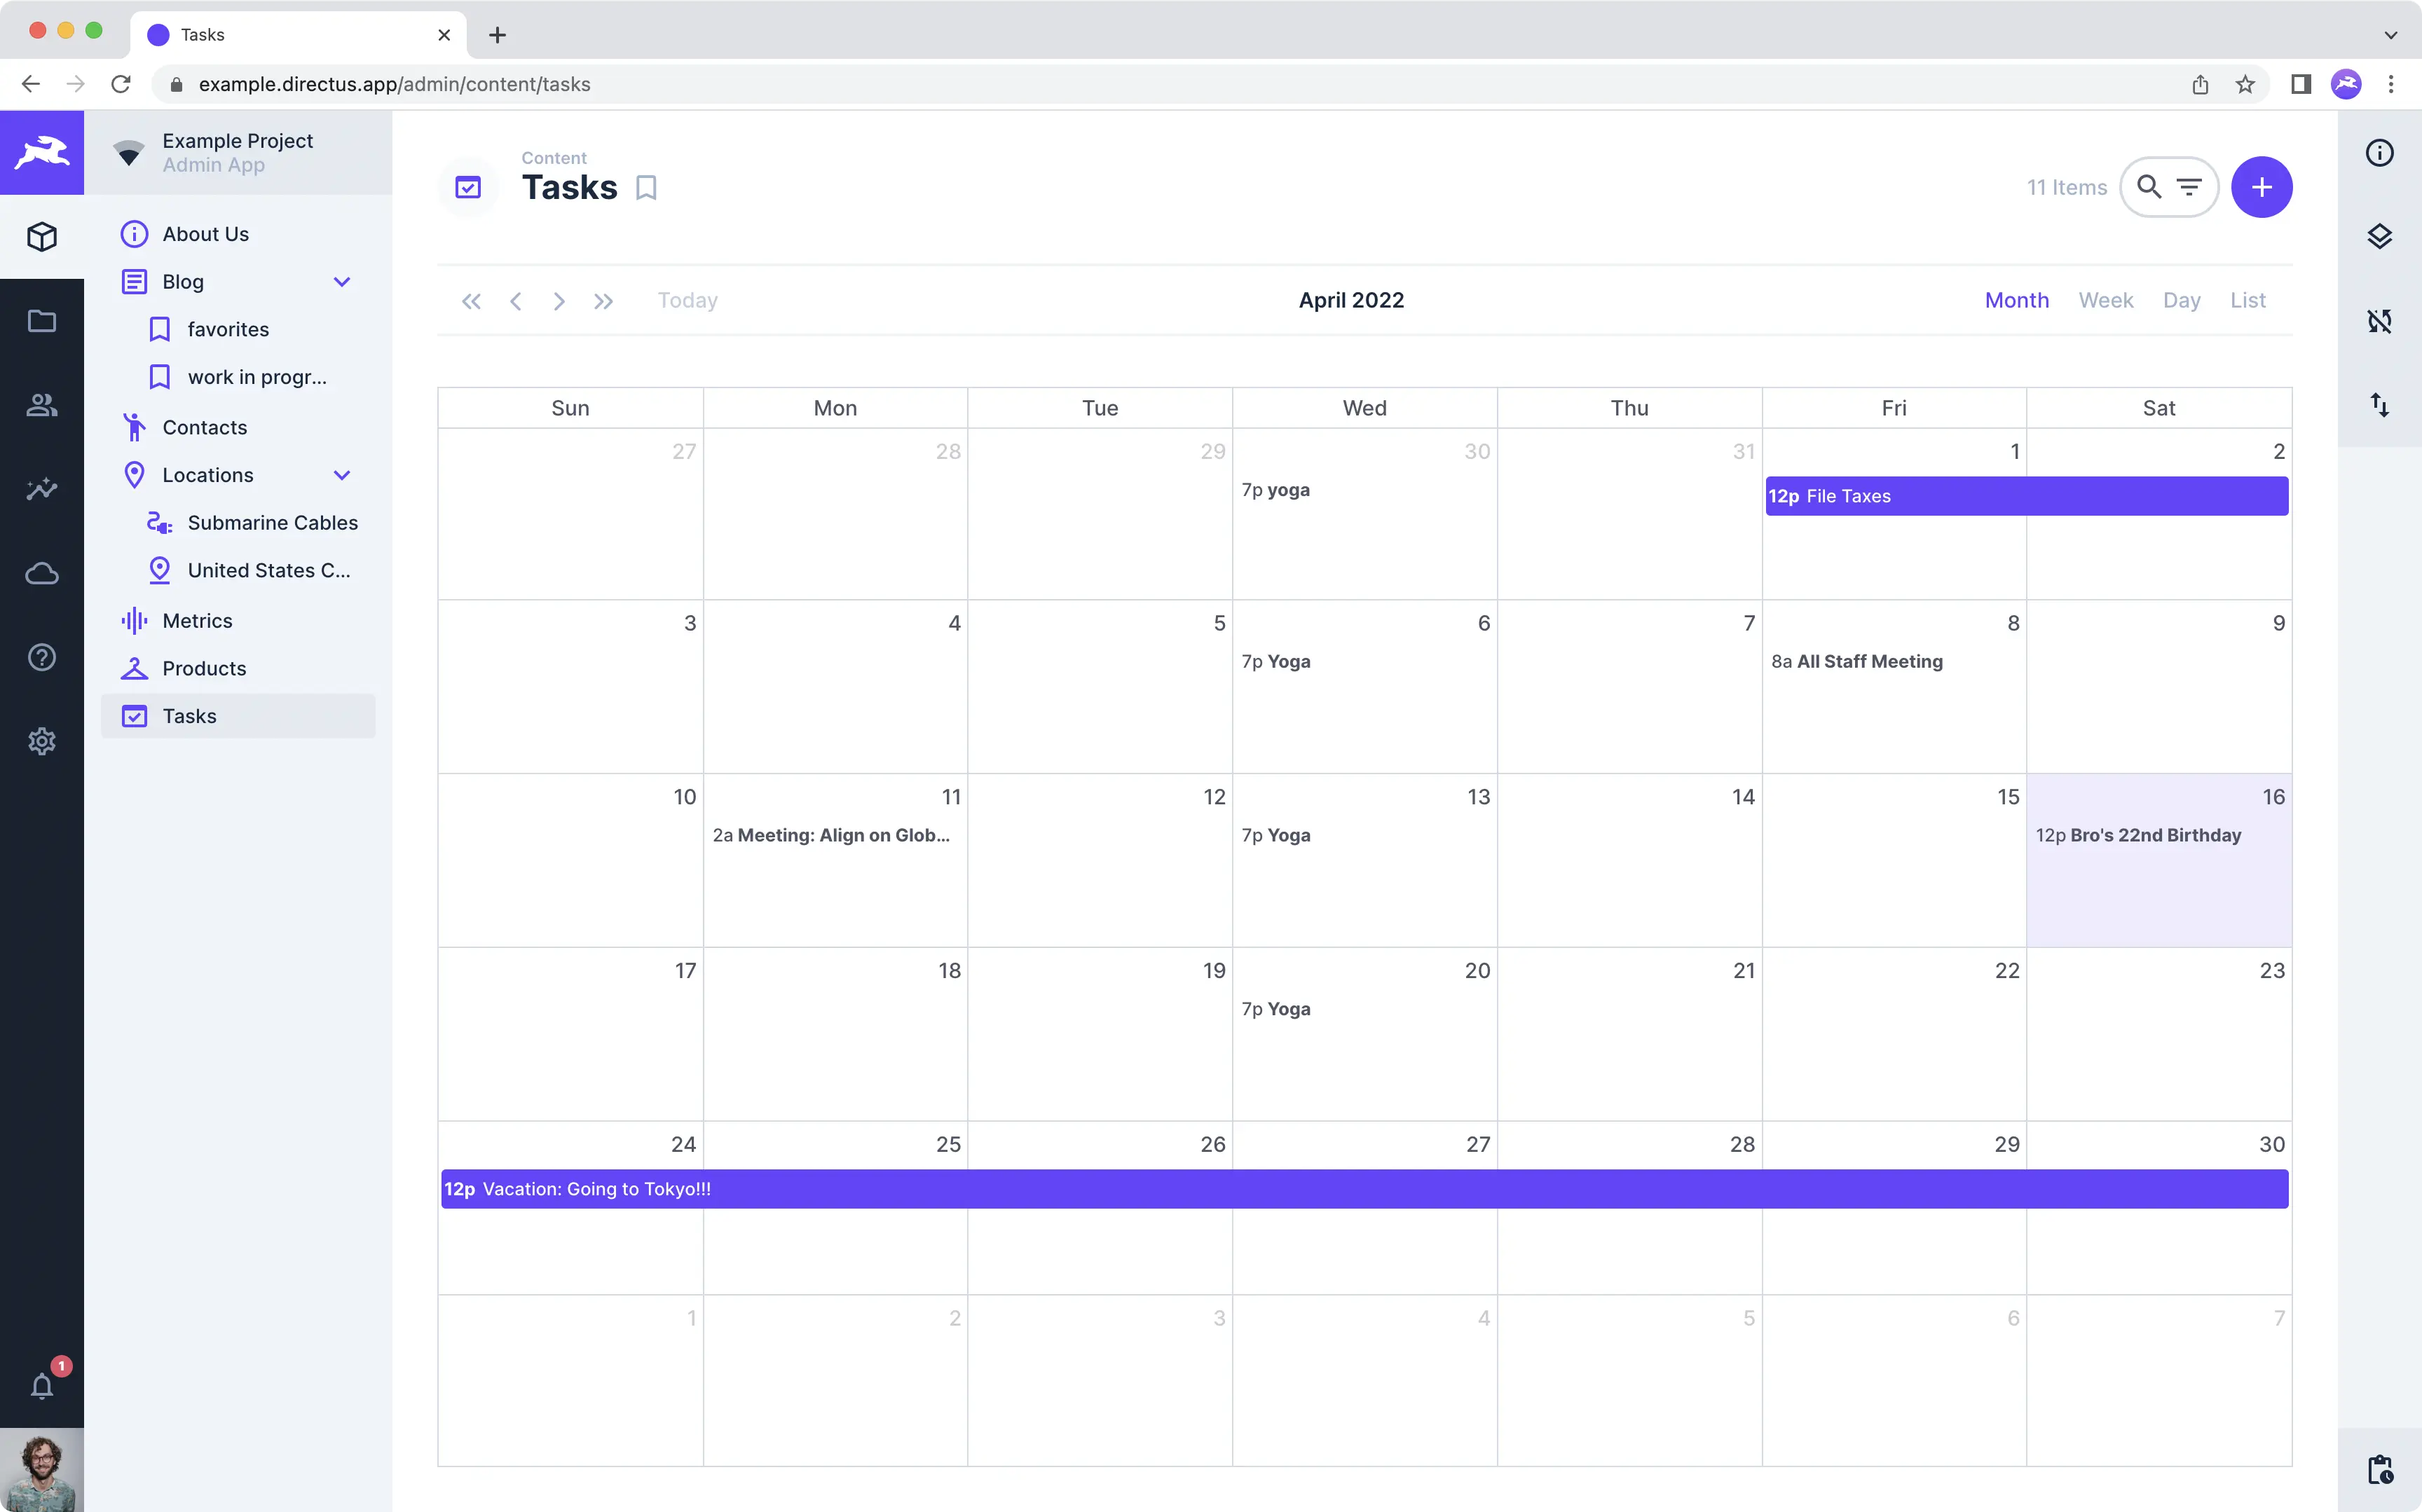Go to next month with single arrow
The width and height of the screenshot is (2422, 1512).
[559, 301]
